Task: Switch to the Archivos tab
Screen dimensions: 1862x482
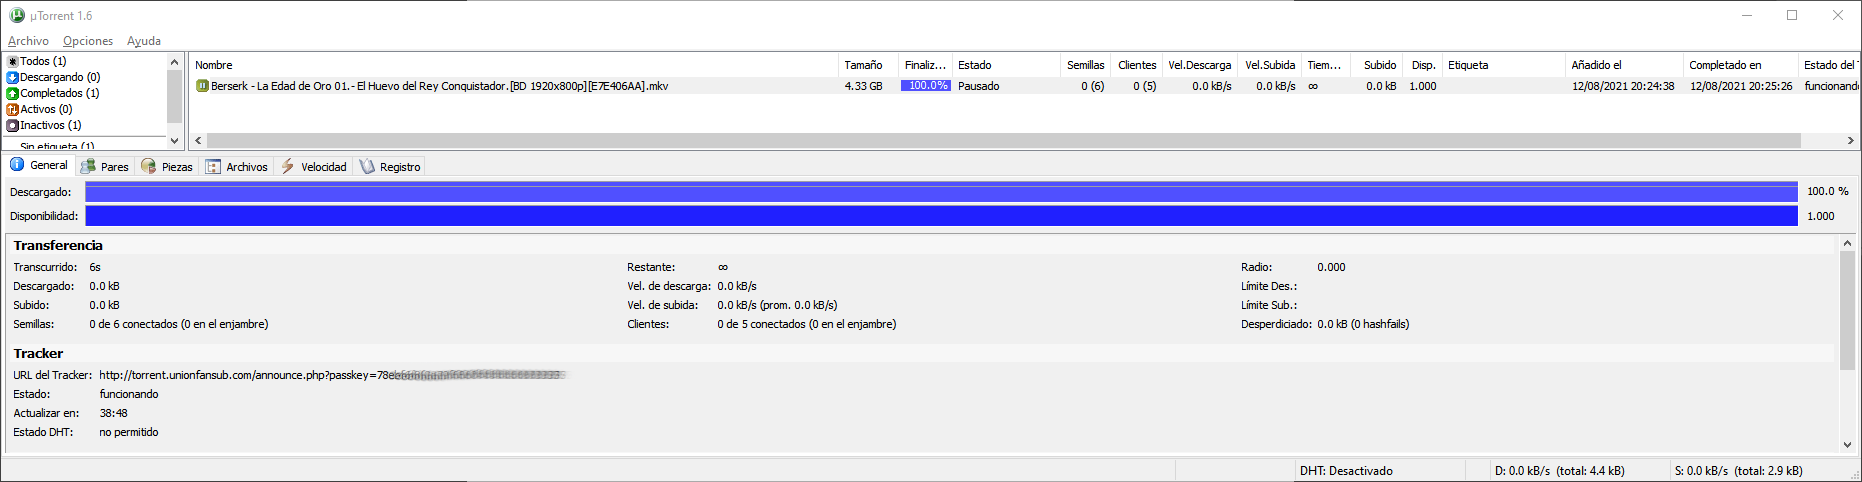Action: (237, 166)
